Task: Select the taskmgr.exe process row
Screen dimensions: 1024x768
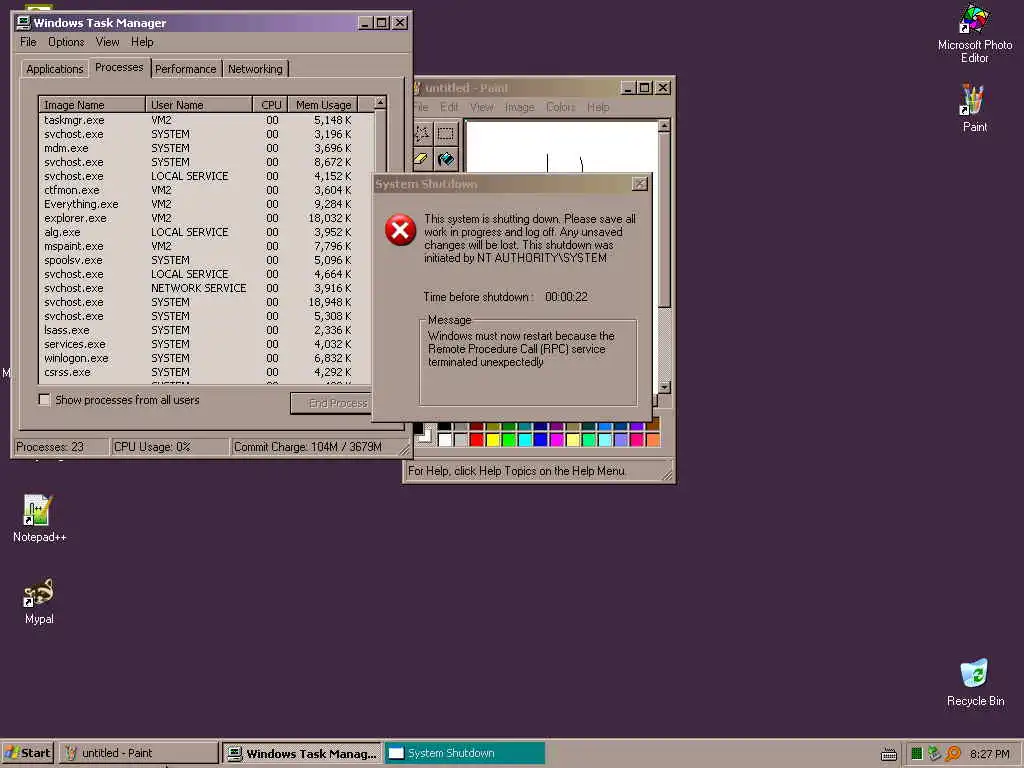Action: (206, 120)
